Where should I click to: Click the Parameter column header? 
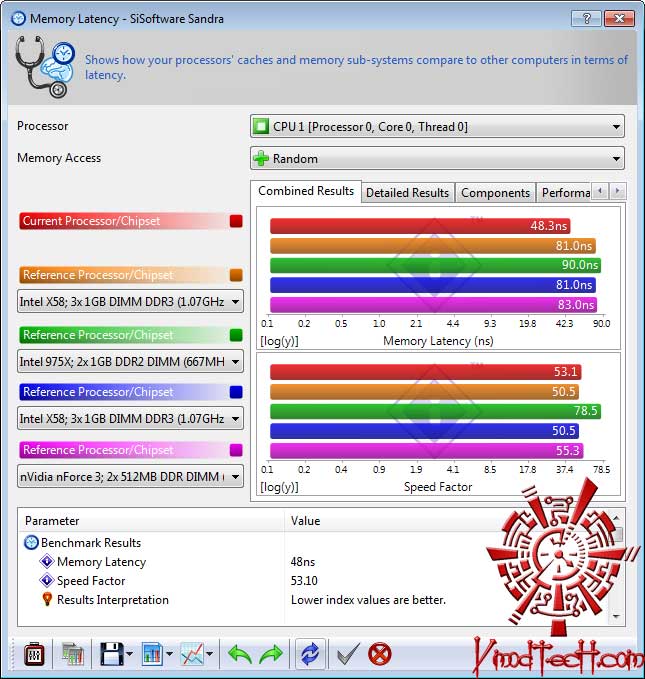151,521
